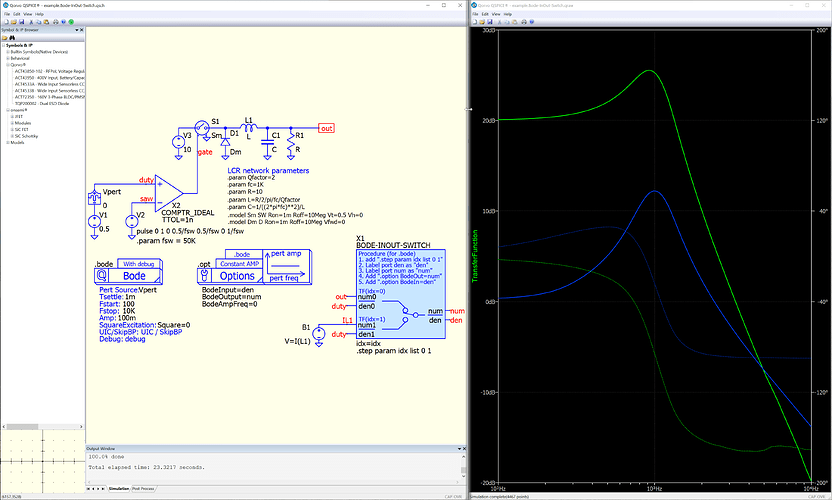Expand the SiC FET tree node
Screen dimensions: 832x500
[x=12, y=130]
